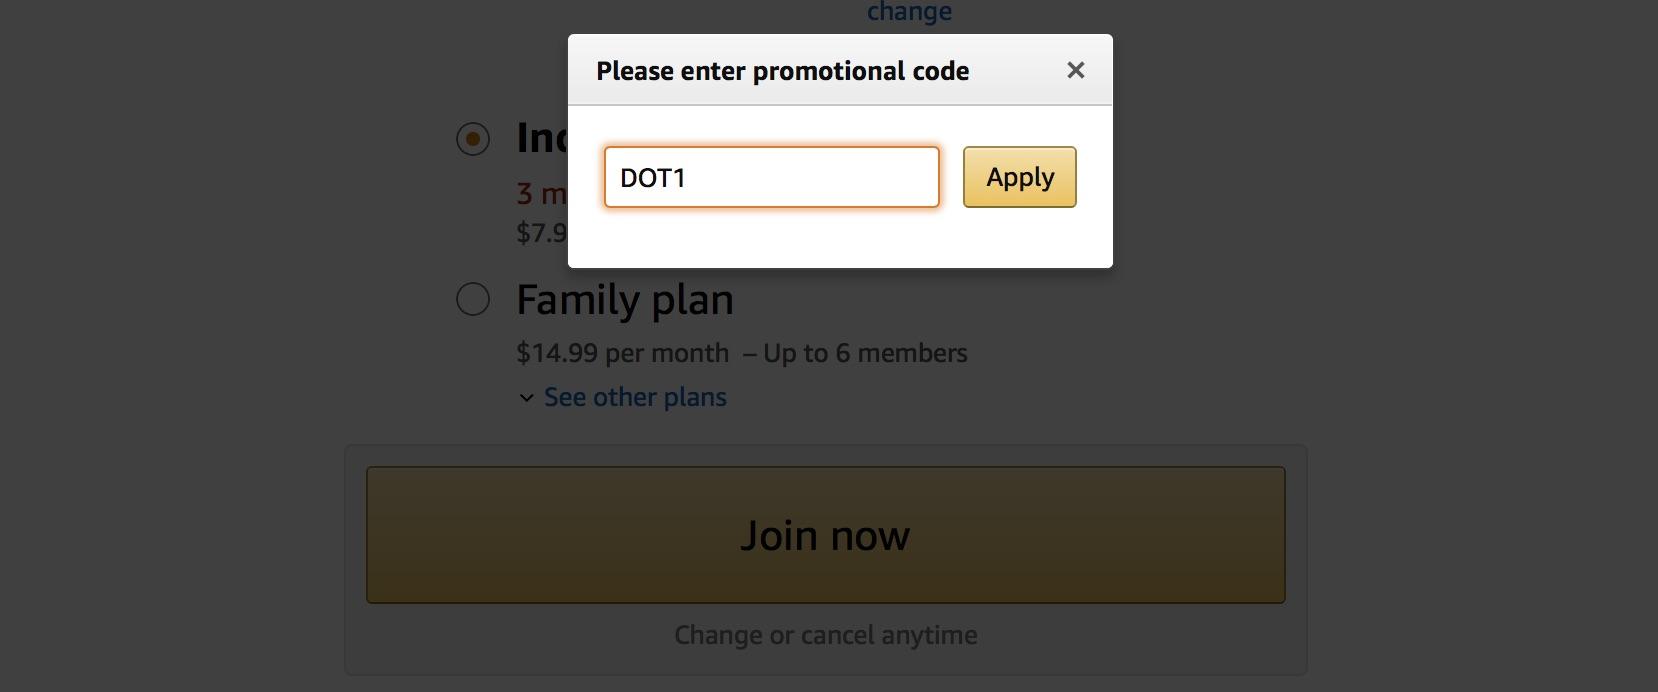The width and height of the screenshot is (1658, 692).
Task: Close the promotional code dialog
Action: [1075, 70]
